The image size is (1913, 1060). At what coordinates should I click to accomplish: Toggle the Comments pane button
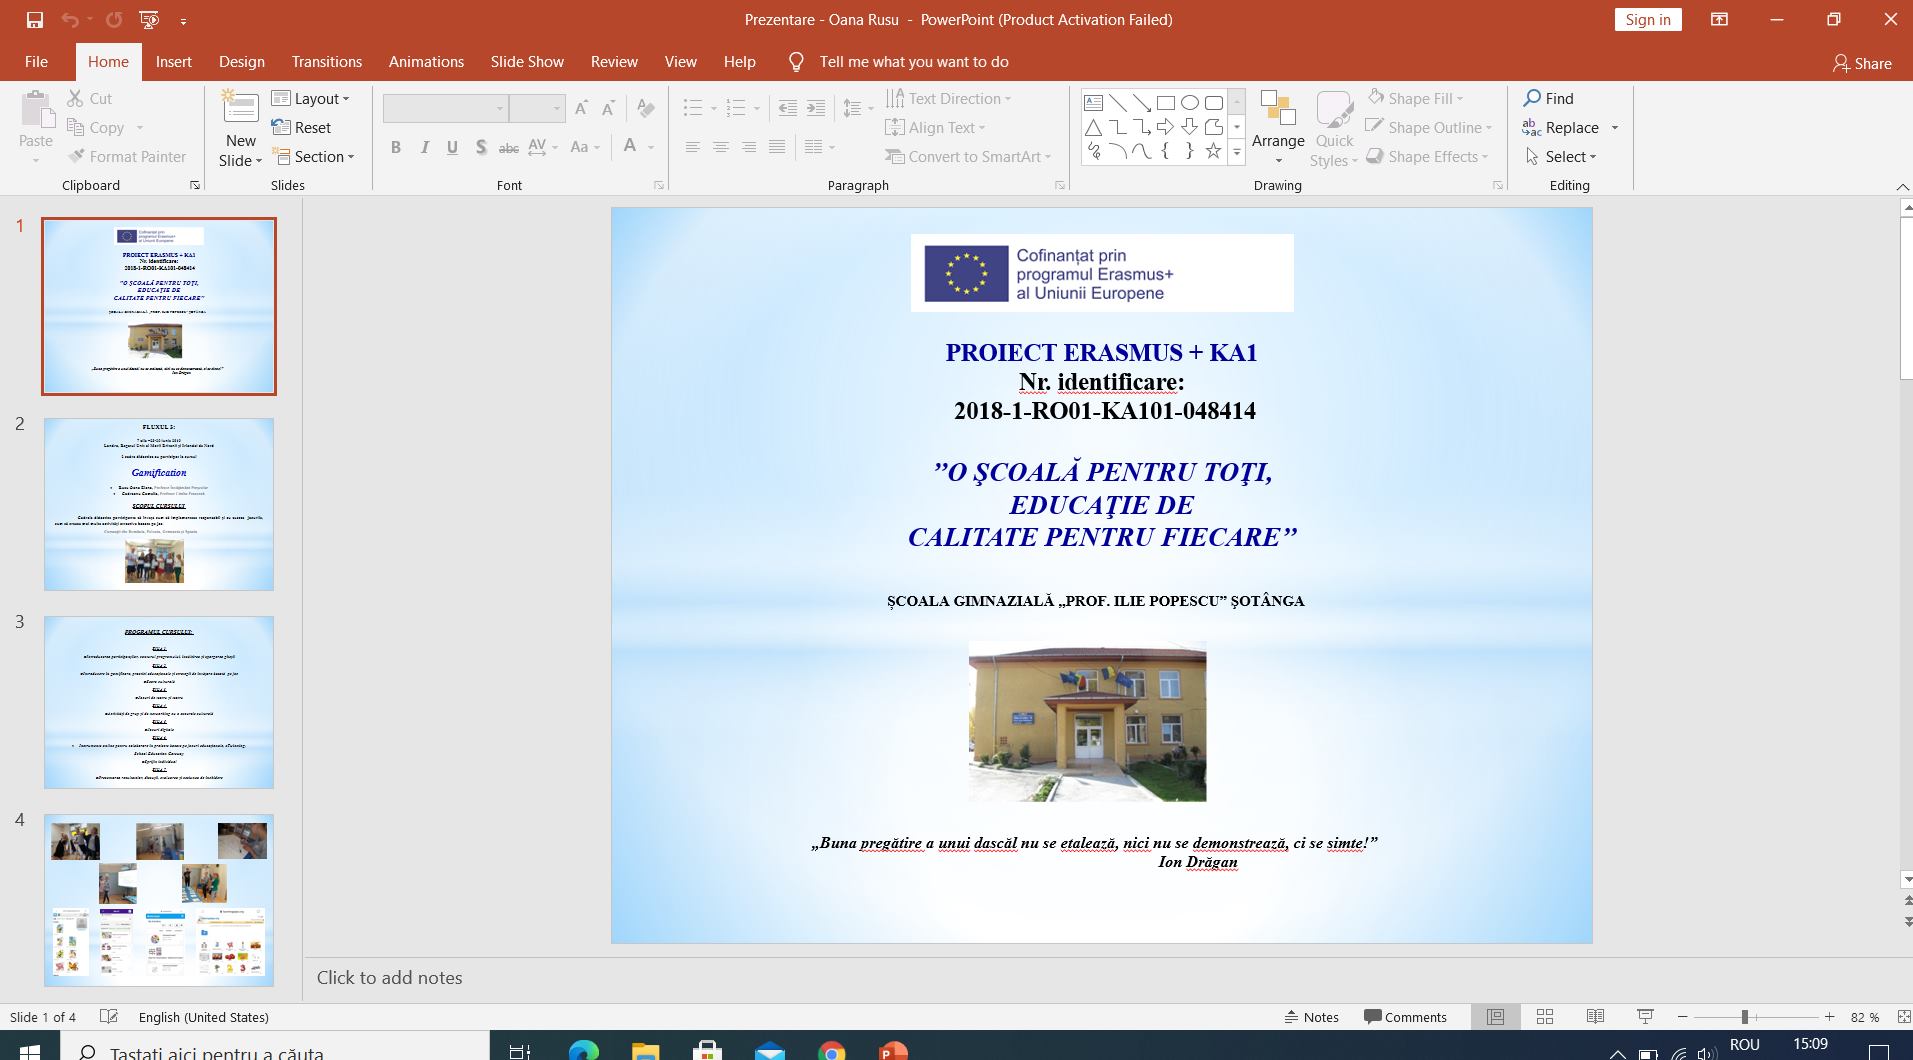point(1405,1017)
